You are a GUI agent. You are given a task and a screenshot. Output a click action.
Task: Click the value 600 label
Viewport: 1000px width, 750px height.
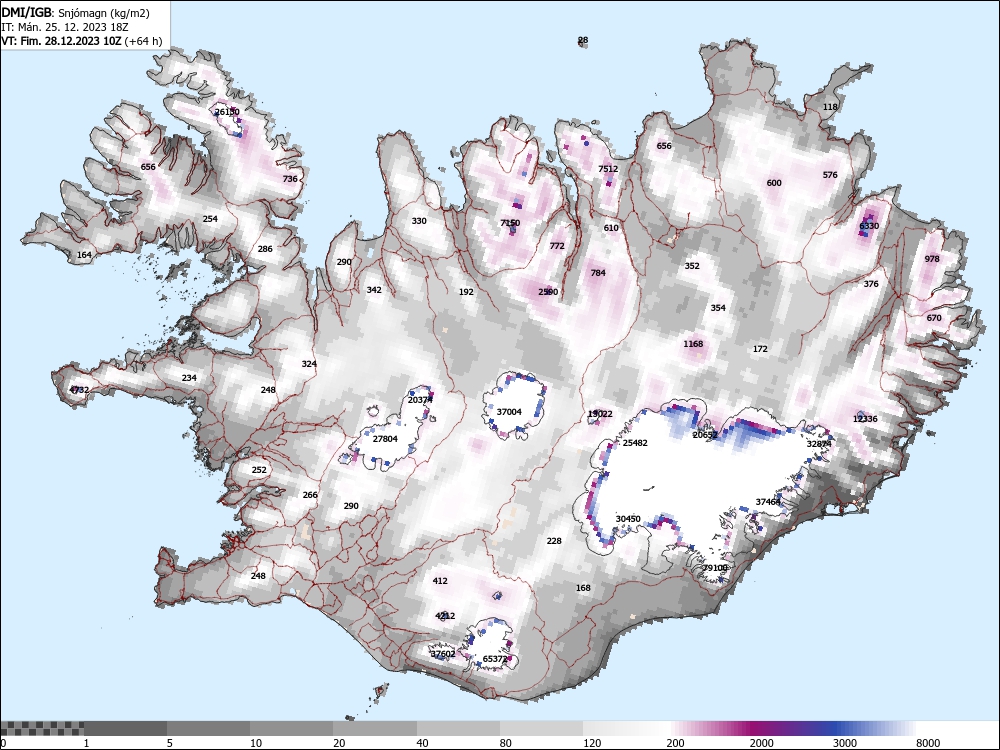(774, 183)
